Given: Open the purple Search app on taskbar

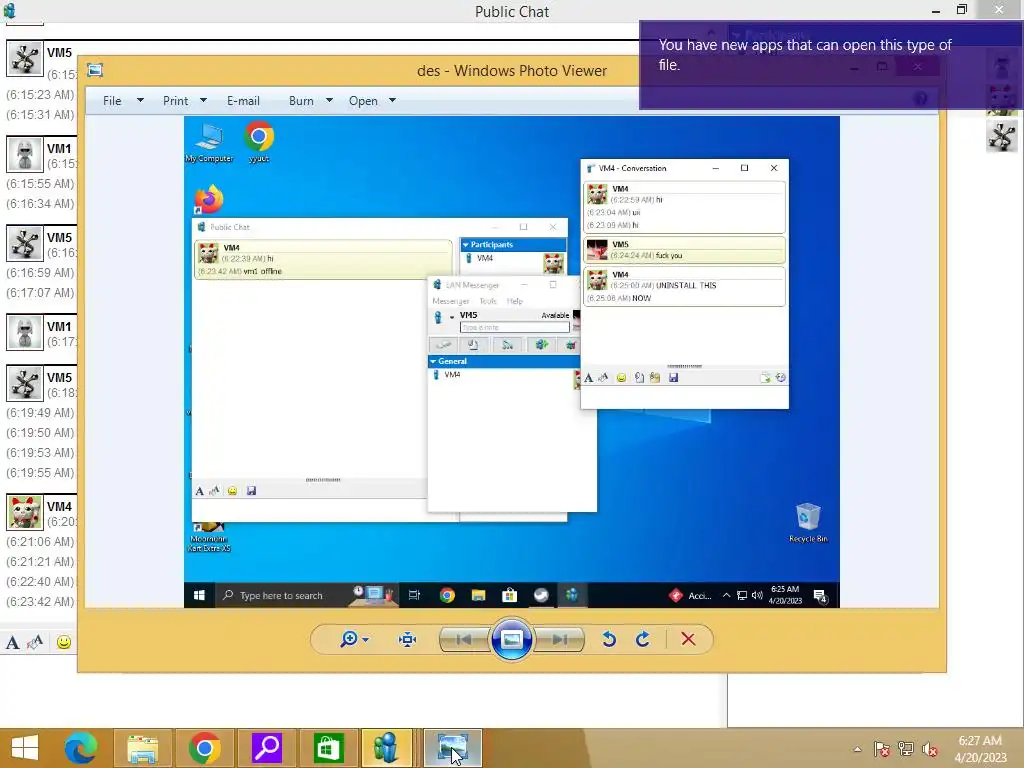Looking at the screenshot, I should (266, 748).
